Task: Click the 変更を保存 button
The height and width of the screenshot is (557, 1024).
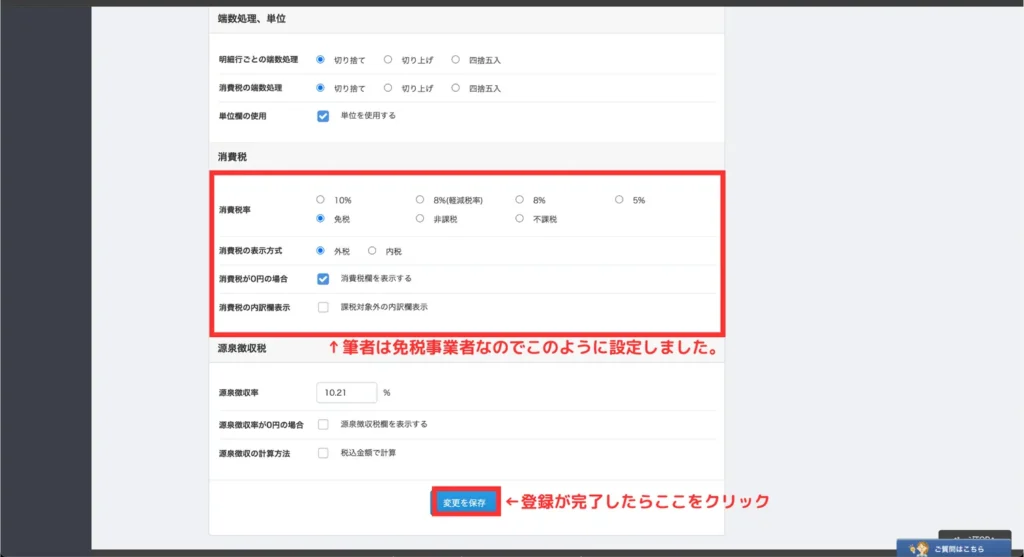Action: click(465, 503)
